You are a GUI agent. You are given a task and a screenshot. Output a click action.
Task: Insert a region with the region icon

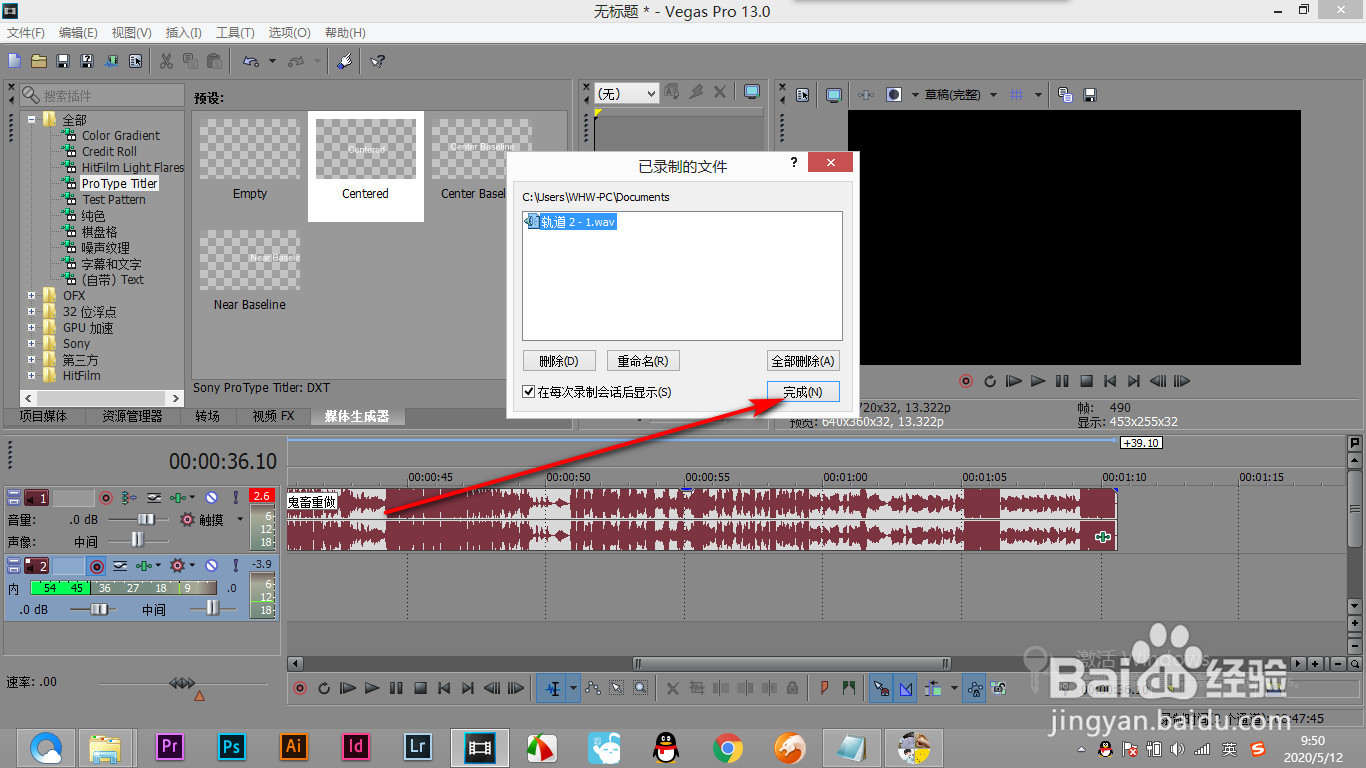click(x=849, y=688)
